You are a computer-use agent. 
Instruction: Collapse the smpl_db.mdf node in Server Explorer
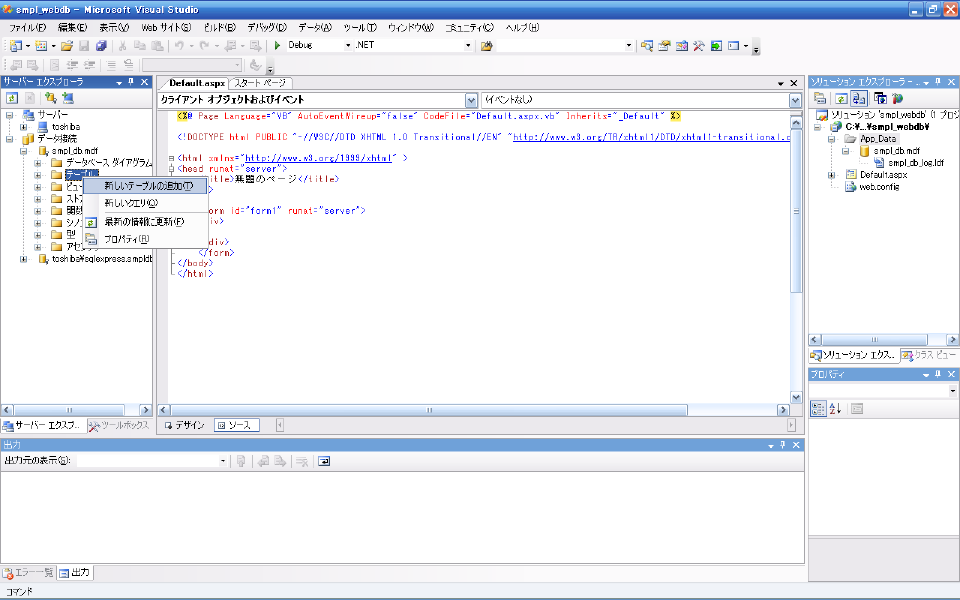24,151
